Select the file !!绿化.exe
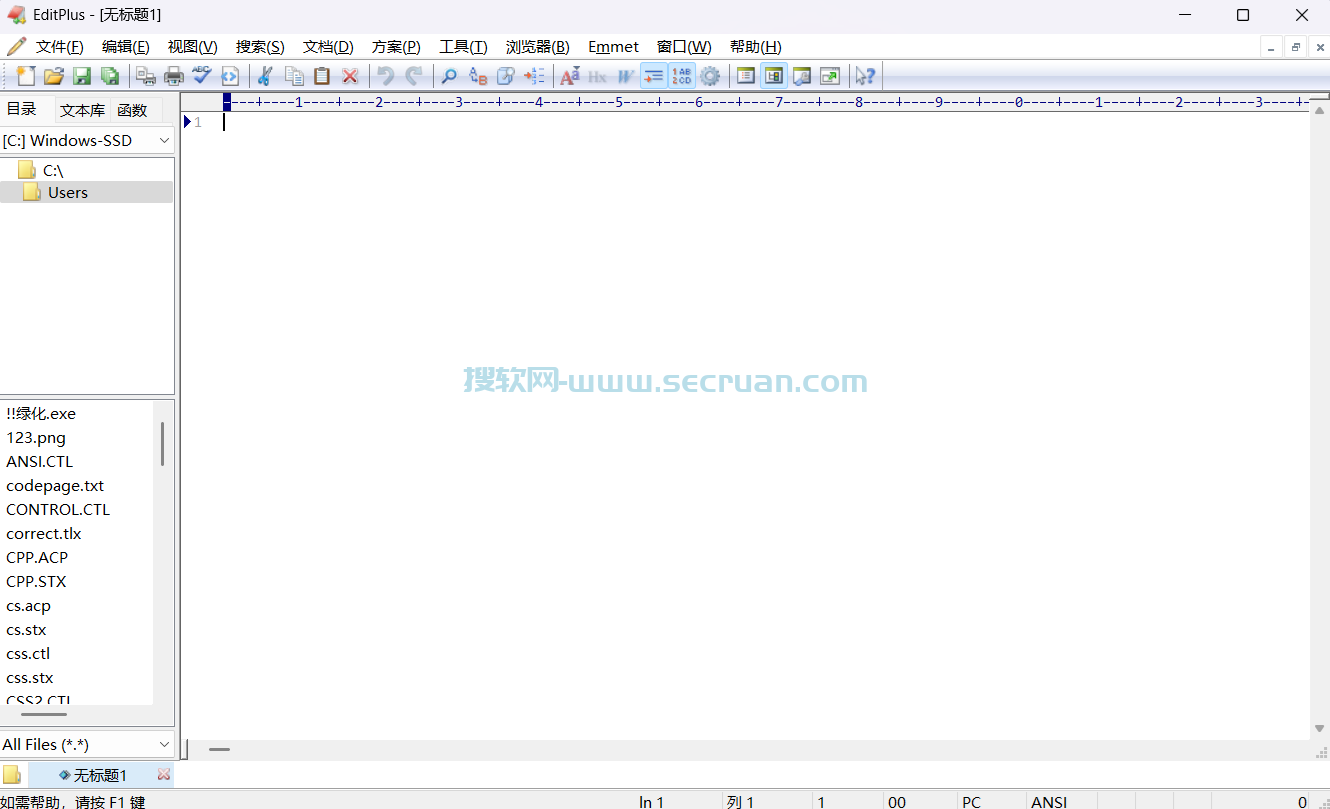 [41, 414]
